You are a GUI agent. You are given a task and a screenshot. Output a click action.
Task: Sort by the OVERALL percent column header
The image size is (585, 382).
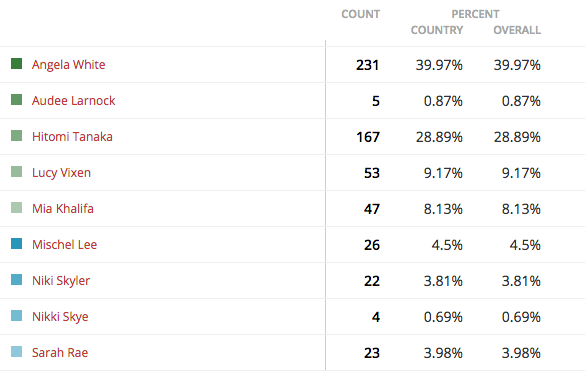[517, 30]
